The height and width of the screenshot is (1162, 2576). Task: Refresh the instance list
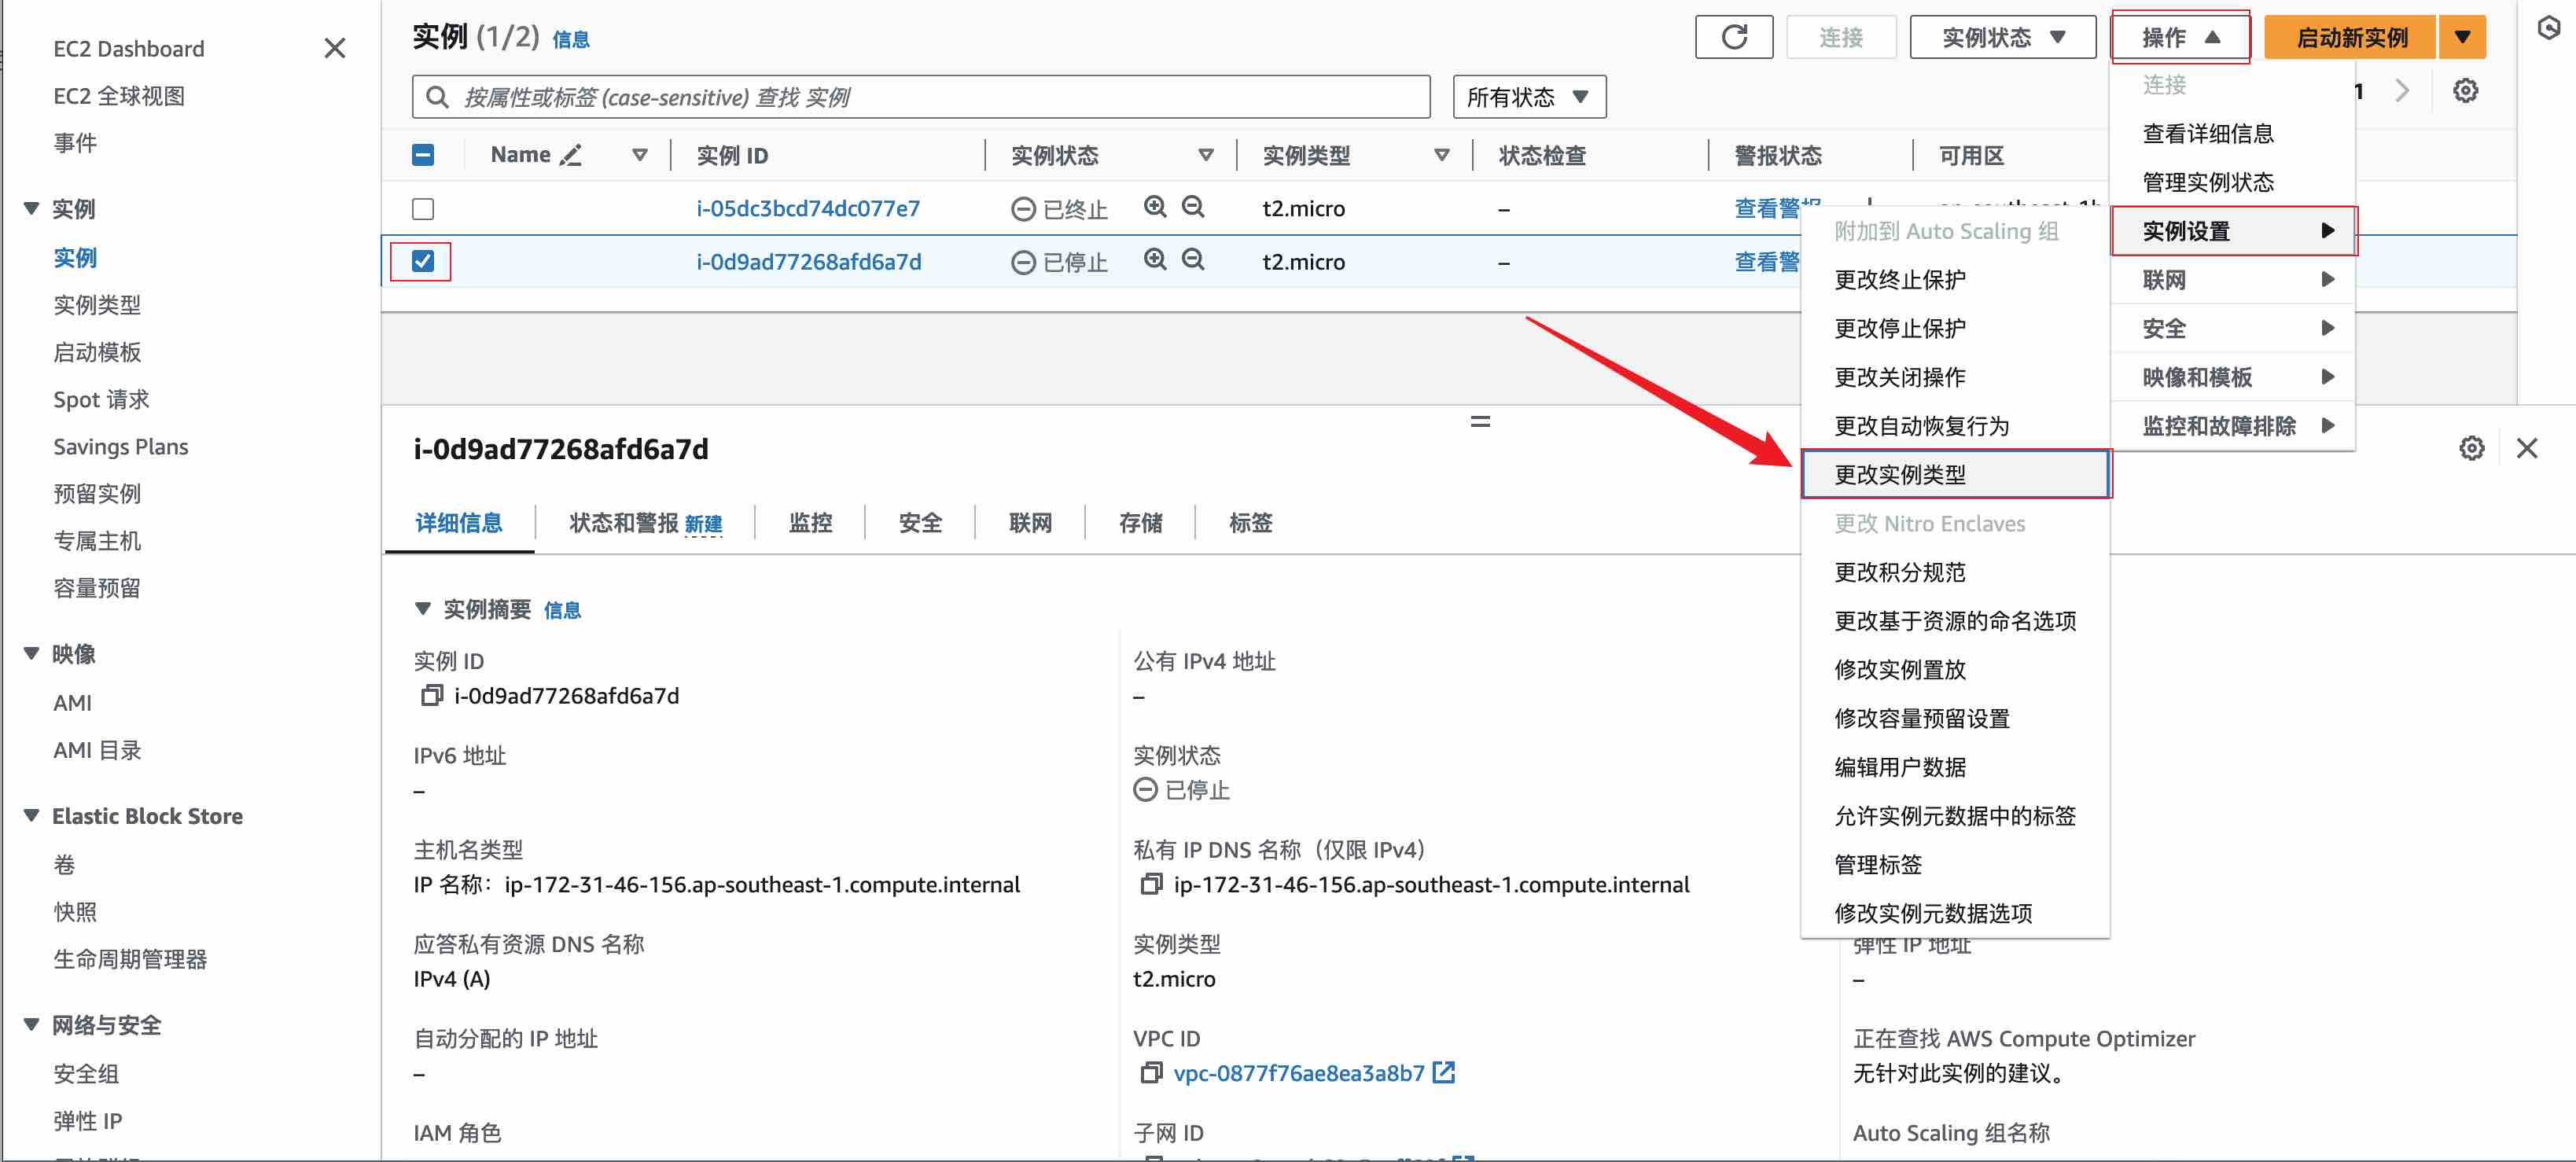[x=1734, y=36]
